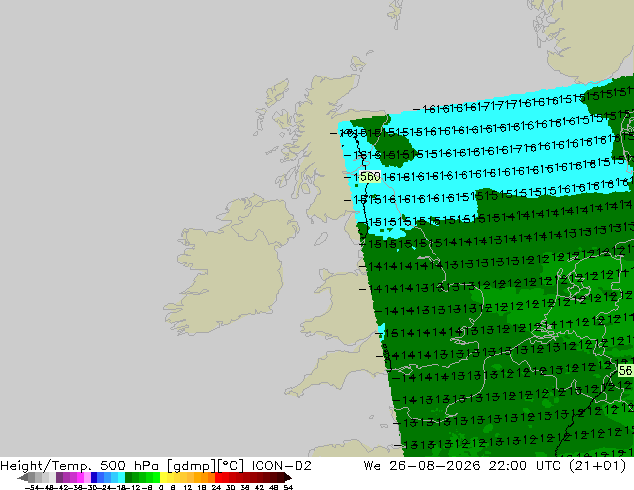Click the 54 value at legend end

coord(288,487)
